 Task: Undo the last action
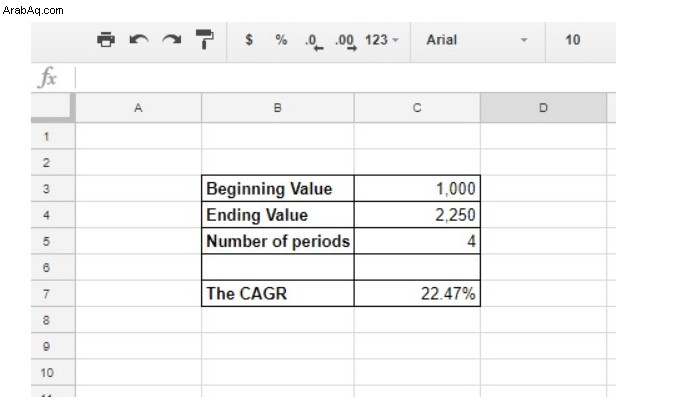(x=139, y=40)
